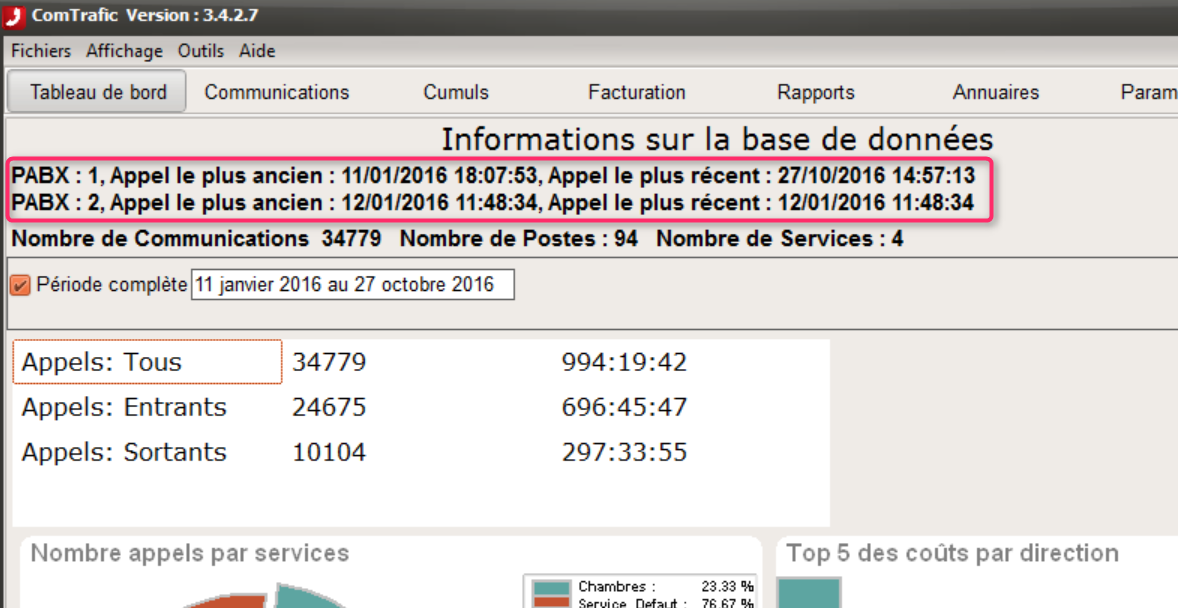The width and height of the screenshot is (1178, 608).
Task: Click the PABX : 2 information line
Action: 492,203
